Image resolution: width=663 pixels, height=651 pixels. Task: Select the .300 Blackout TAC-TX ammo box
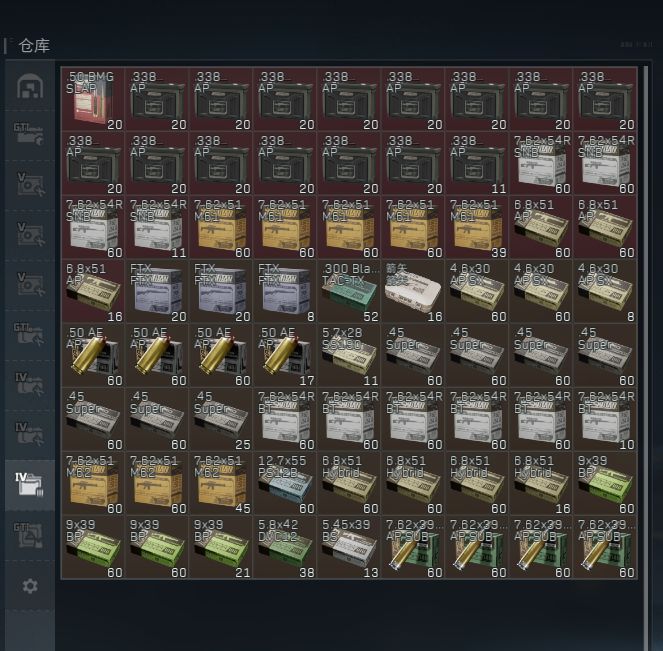349,291
